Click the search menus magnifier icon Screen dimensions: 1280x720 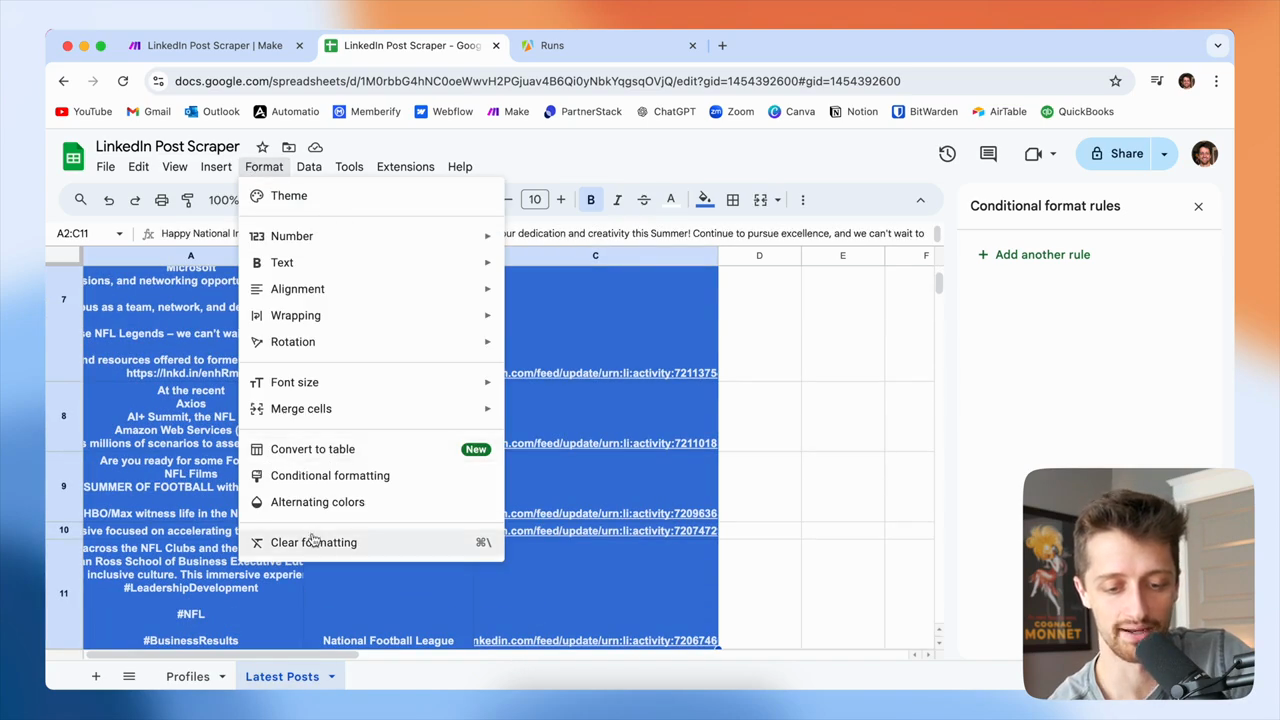click(80, 200)
